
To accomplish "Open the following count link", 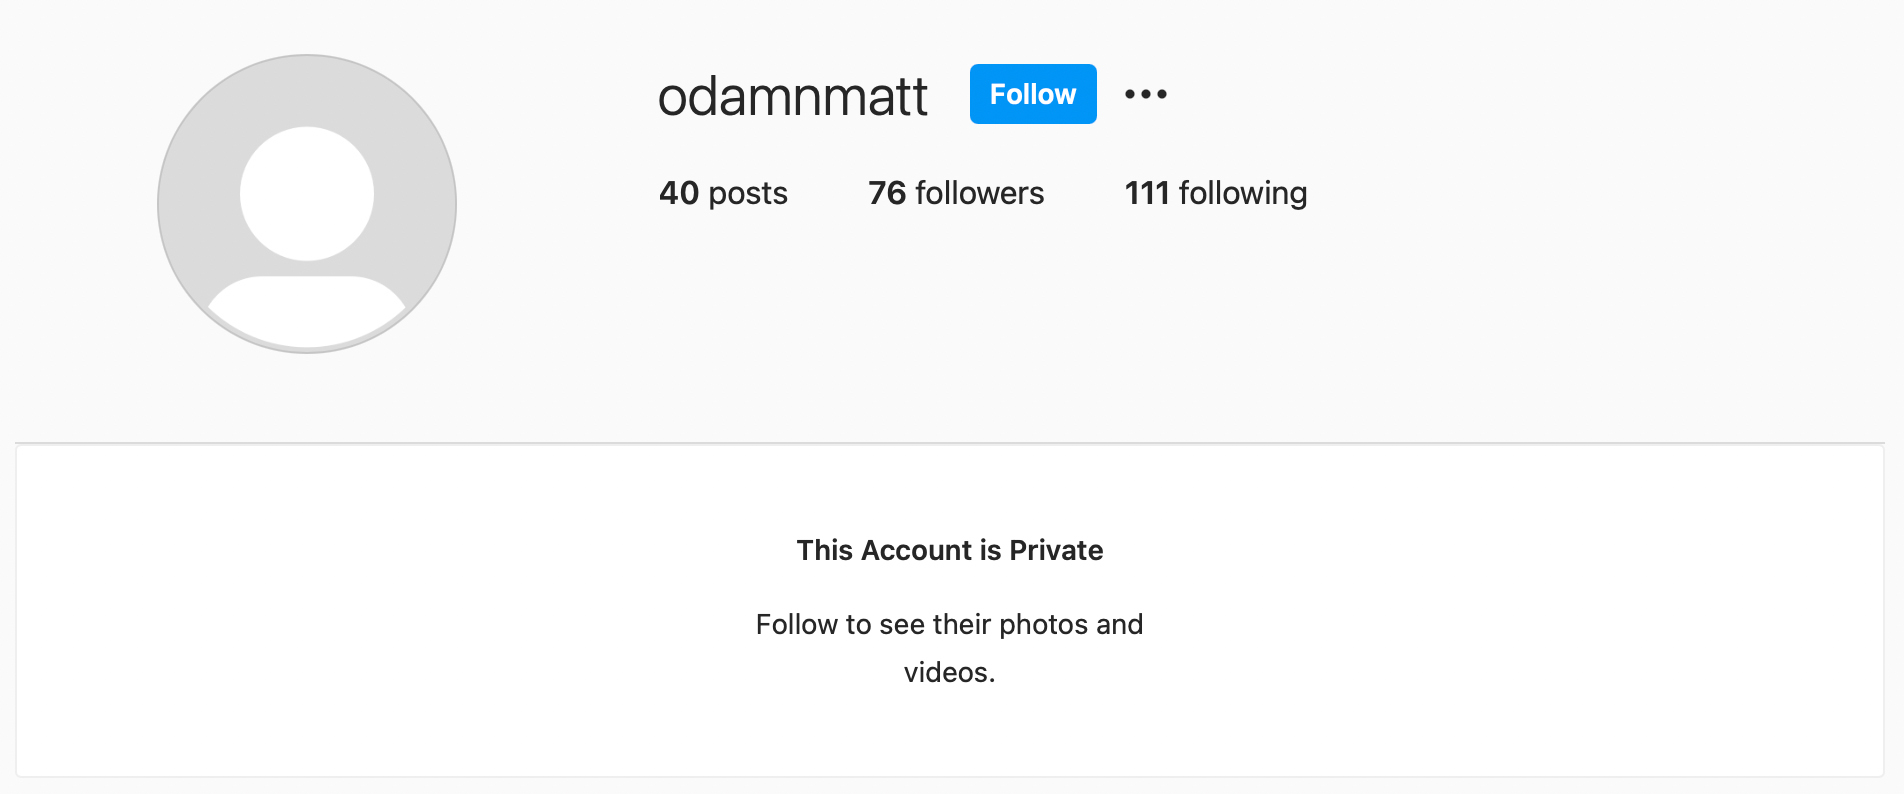I will click(x=1215, y=193).
